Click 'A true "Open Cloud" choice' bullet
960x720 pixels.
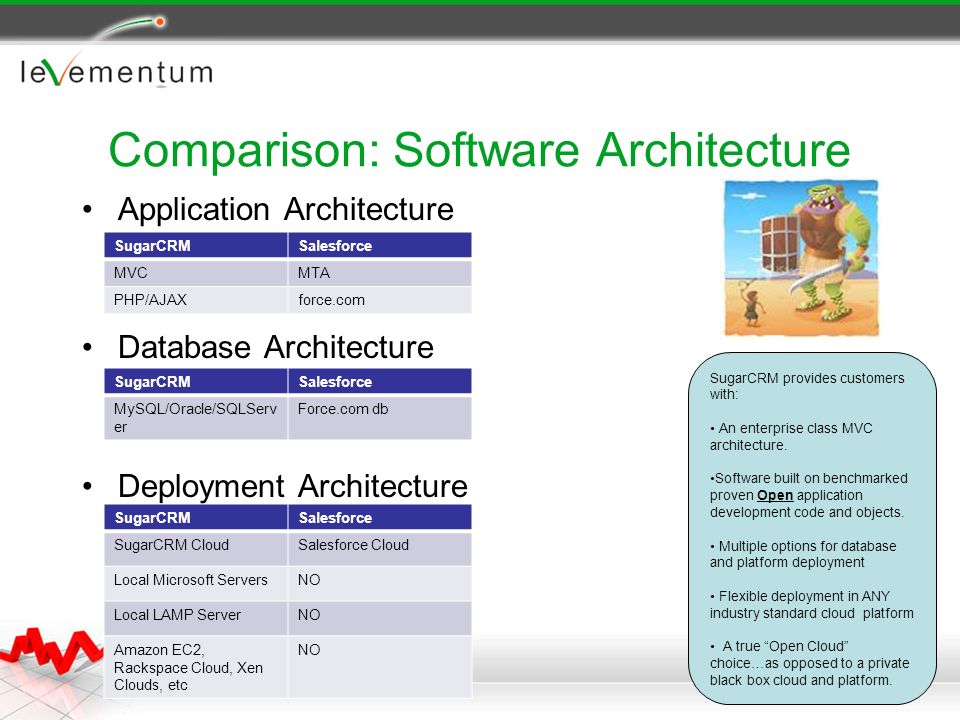point(809,663)
